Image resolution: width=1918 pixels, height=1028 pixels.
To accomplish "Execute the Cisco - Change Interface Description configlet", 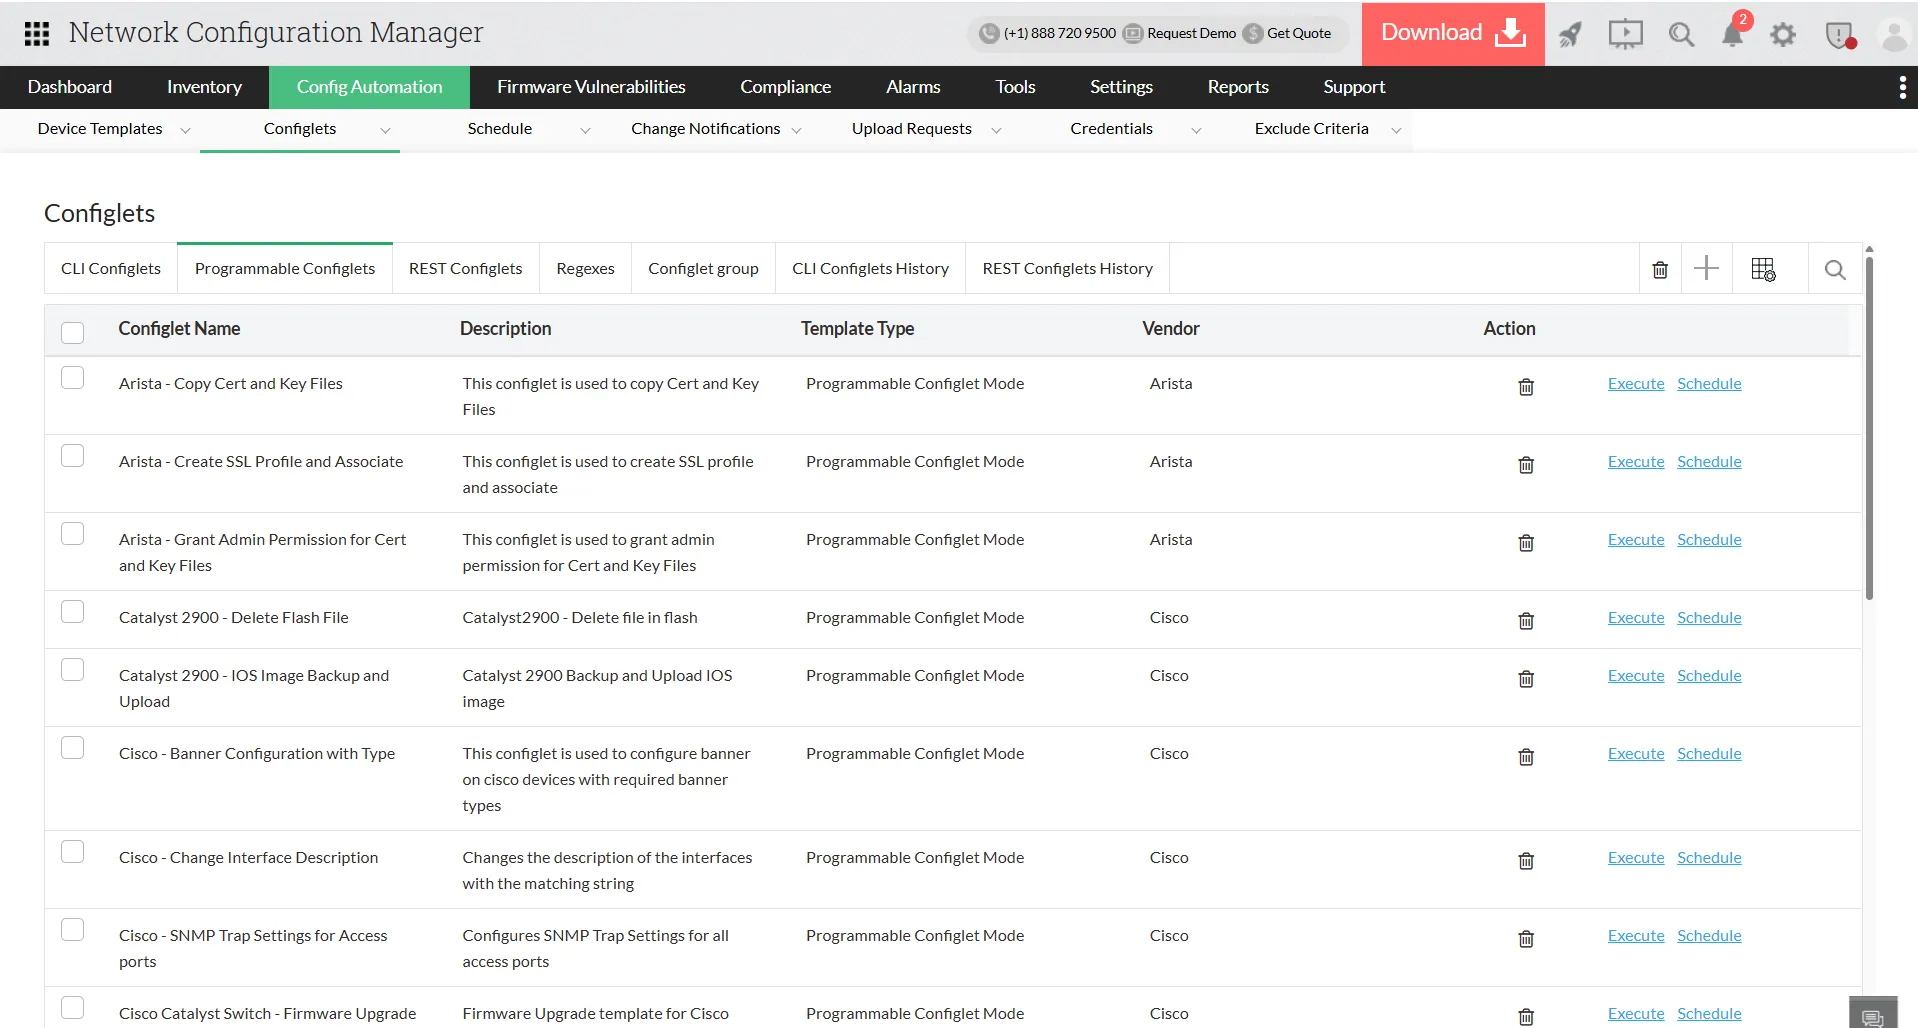I will point(1635,857).
